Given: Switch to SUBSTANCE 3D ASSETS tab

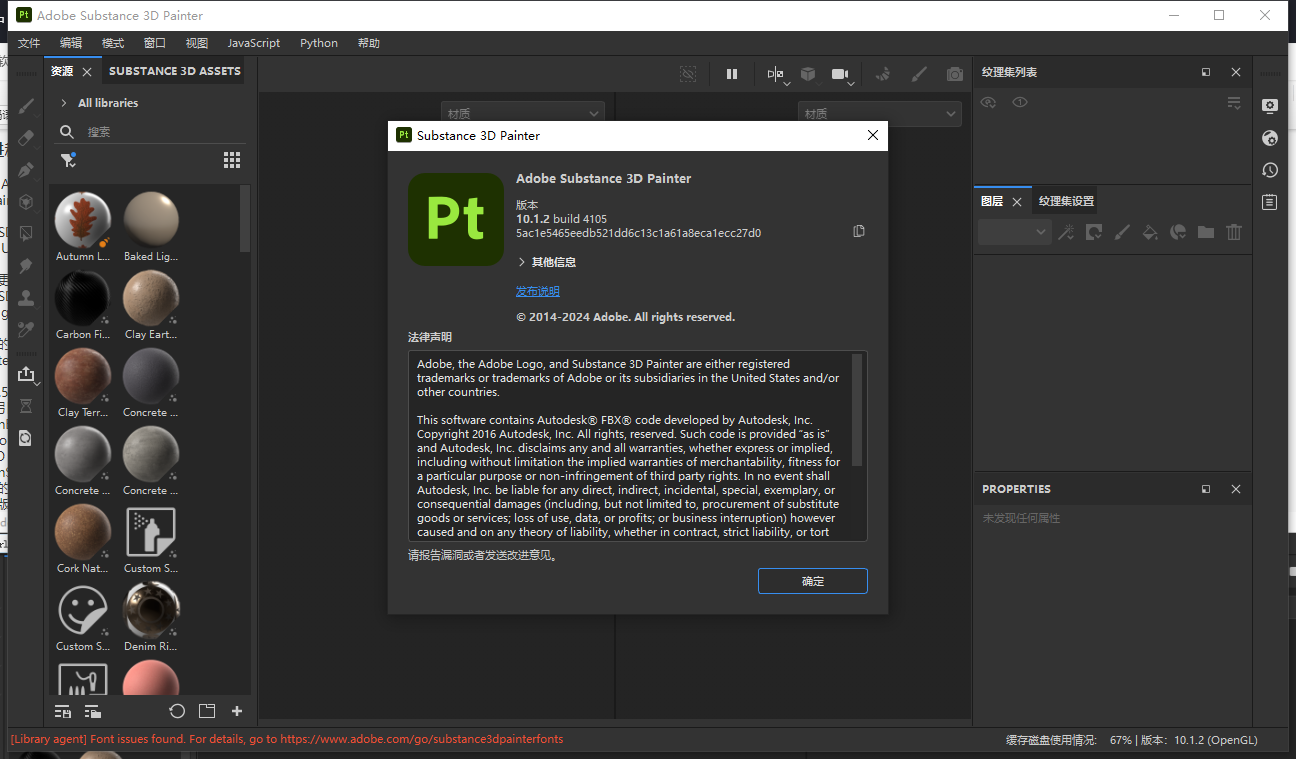Looking at the screenshot, I should pyautogui.click(x=175, y=71).
